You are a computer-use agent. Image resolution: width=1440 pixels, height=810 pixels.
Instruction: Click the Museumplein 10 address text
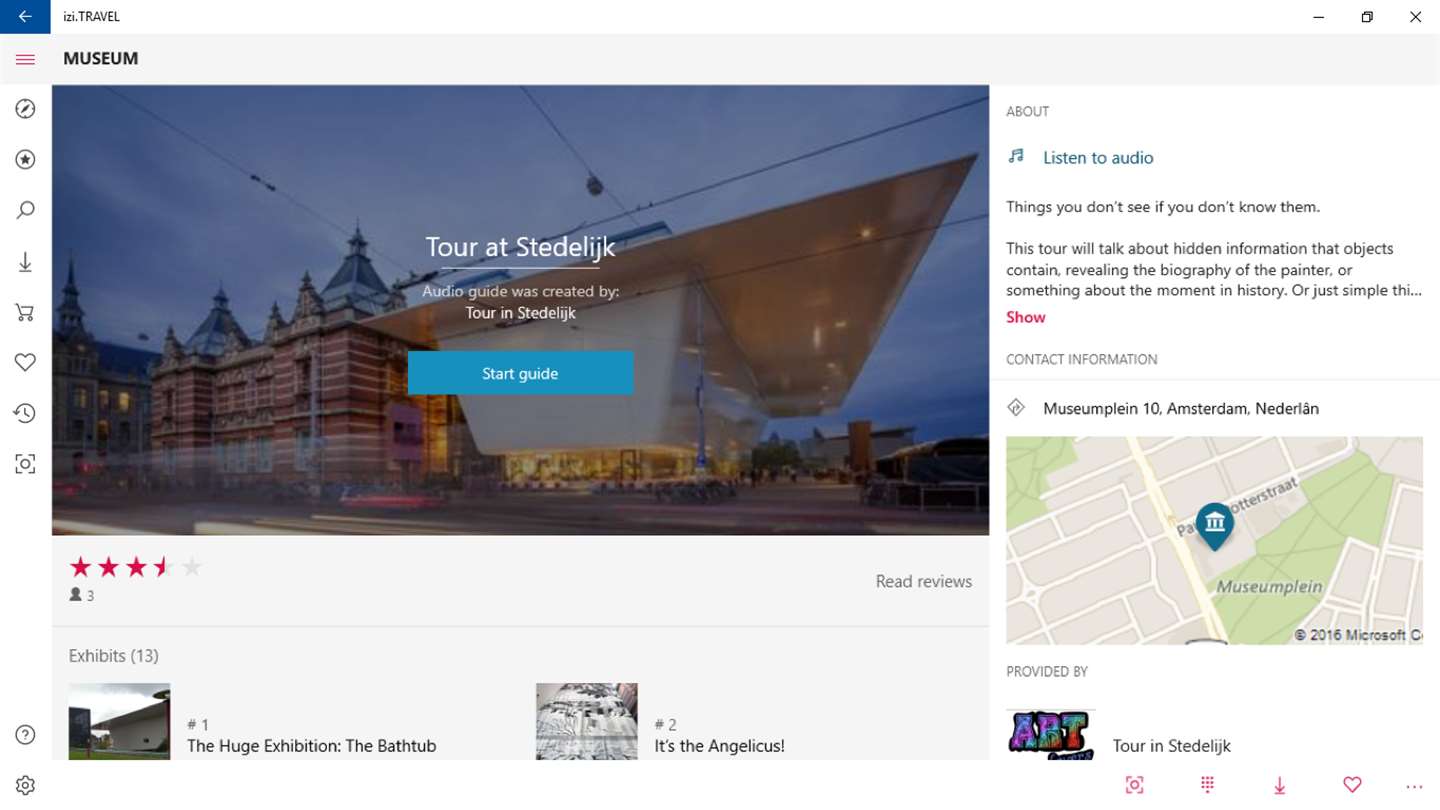(1181, 408)
